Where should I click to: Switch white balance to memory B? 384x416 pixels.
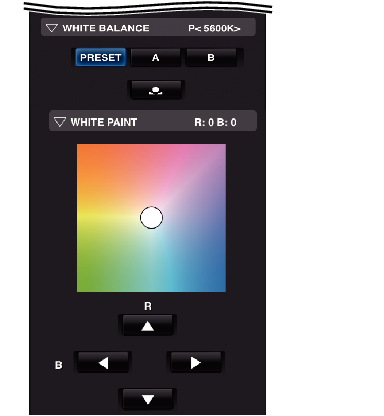211,58
